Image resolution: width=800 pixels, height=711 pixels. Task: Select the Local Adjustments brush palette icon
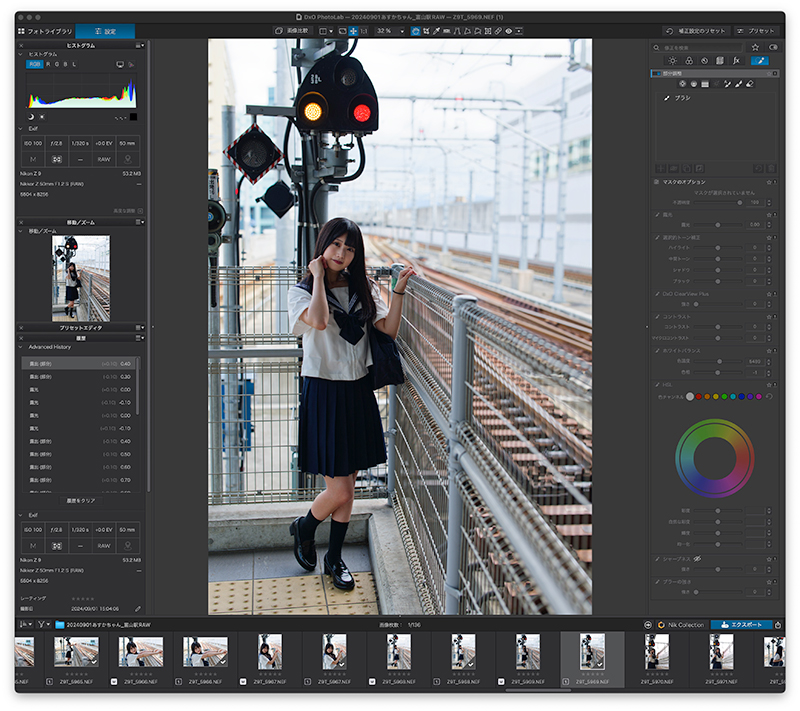tap(760, 61)
